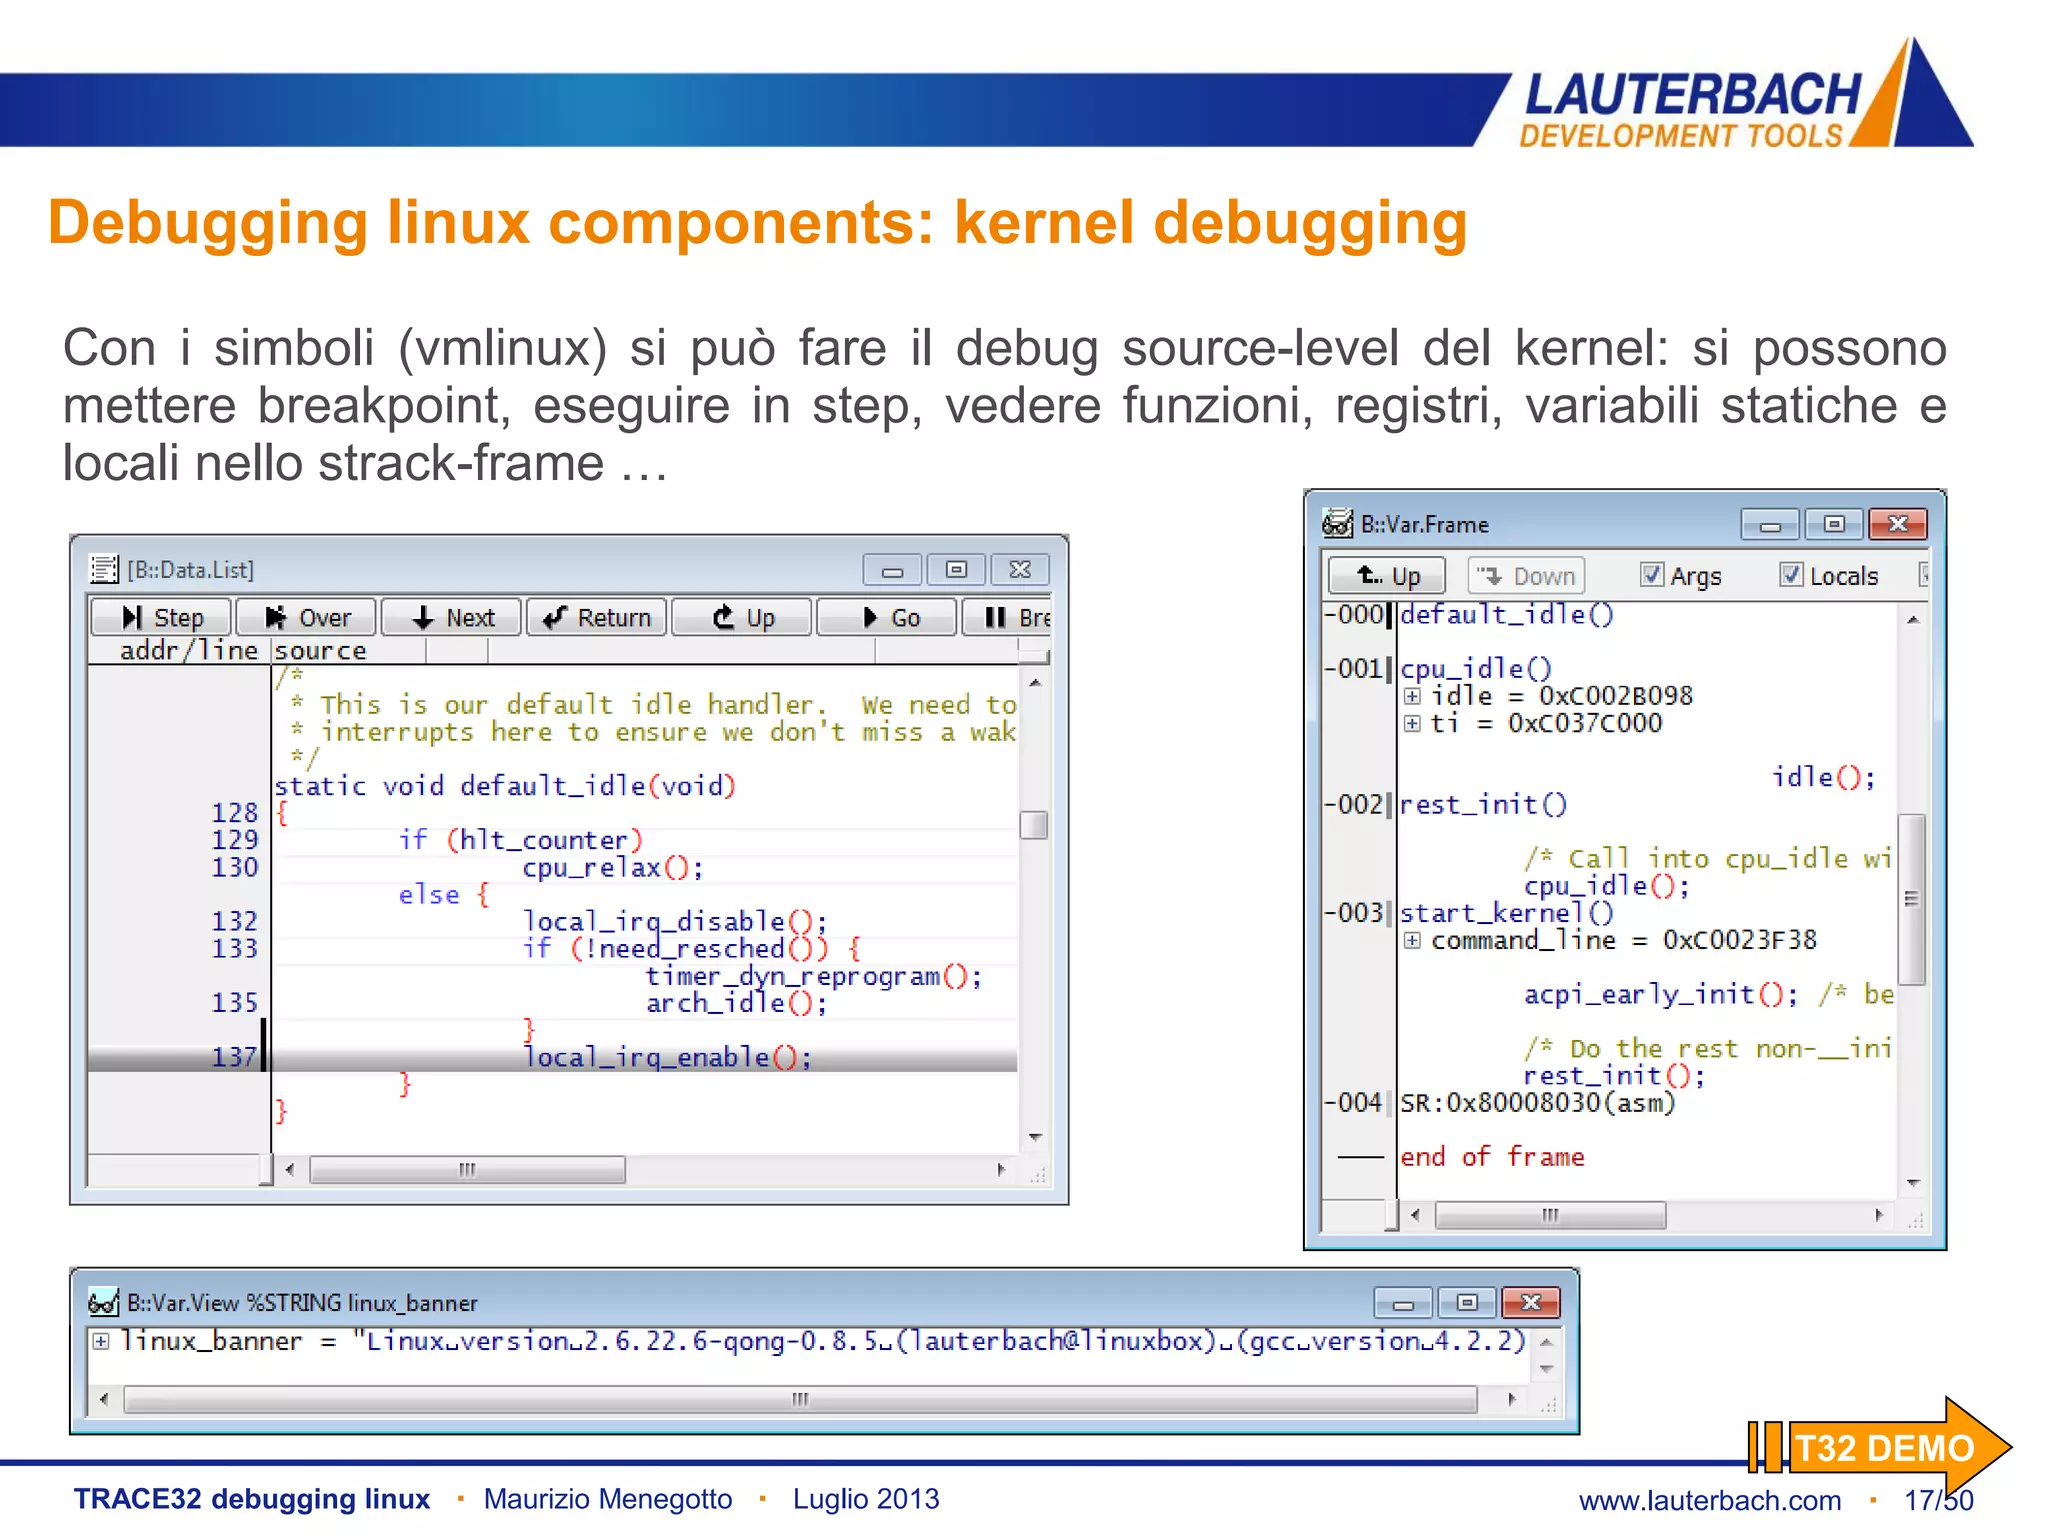Click the Next button in Data.List

click(x=452, y=617)
